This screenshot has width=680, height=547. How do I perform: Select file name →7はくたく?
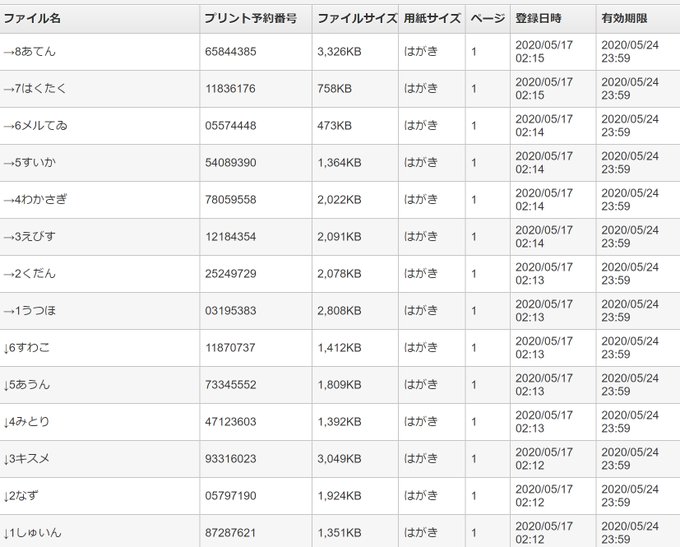[x=35, y=88]
